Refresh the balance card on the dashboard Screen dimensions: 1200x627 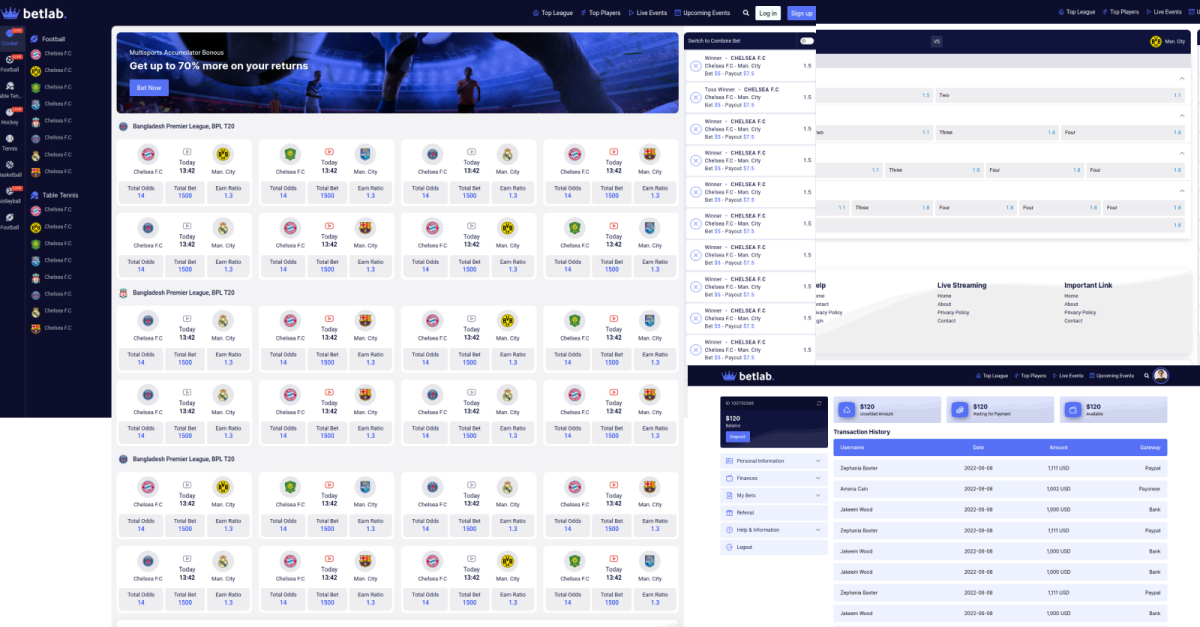818,403
